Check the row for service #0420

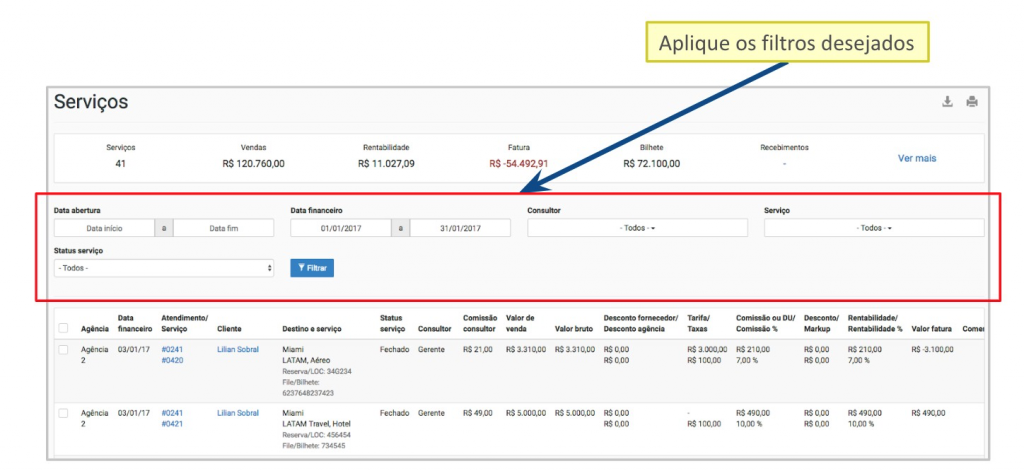63,350
